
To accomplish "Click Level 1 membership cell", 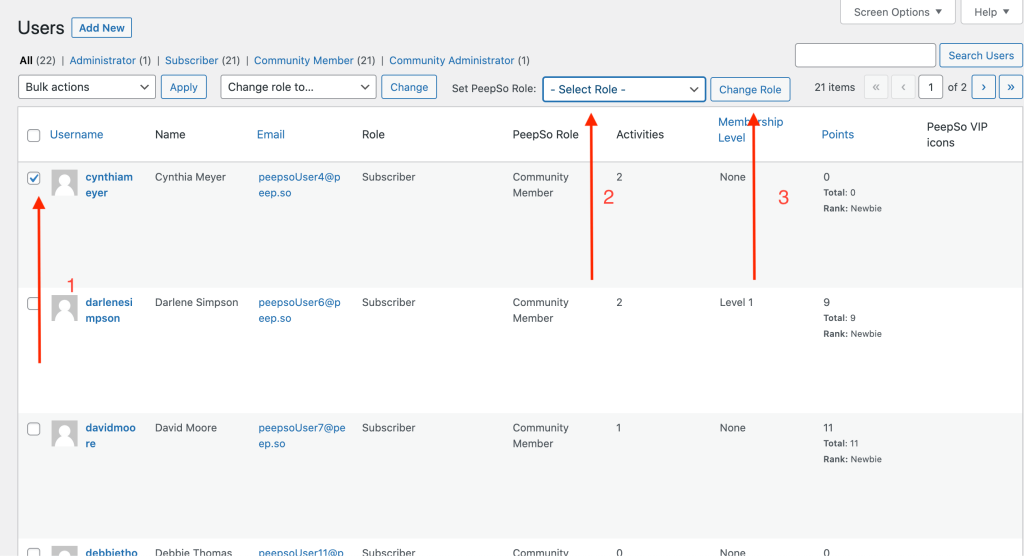I will click(736, 303).
